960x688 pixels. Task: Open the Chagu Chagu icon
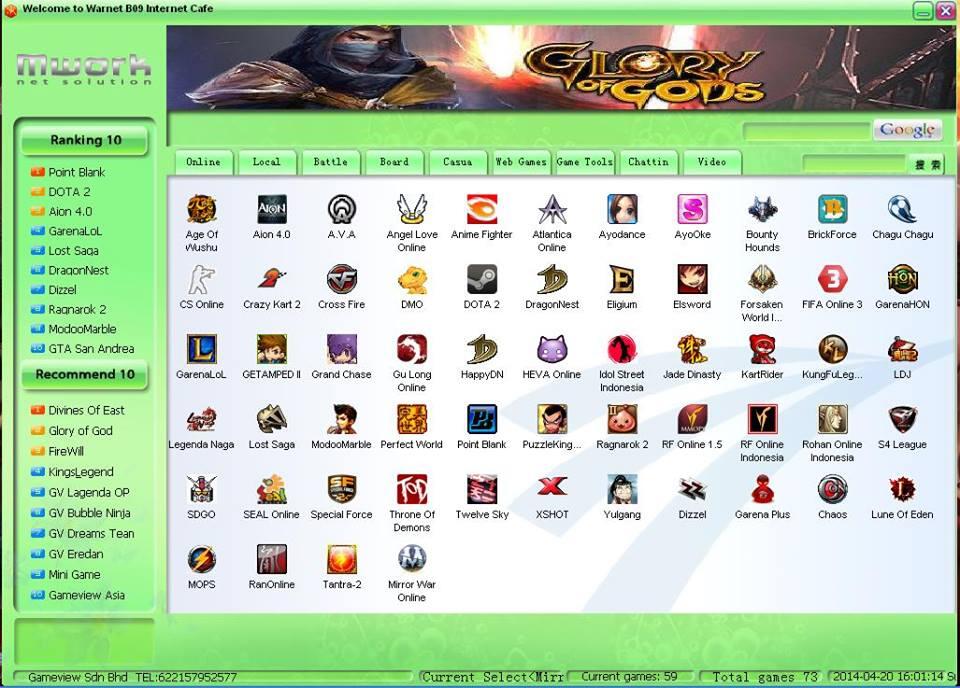coord(902,209)
